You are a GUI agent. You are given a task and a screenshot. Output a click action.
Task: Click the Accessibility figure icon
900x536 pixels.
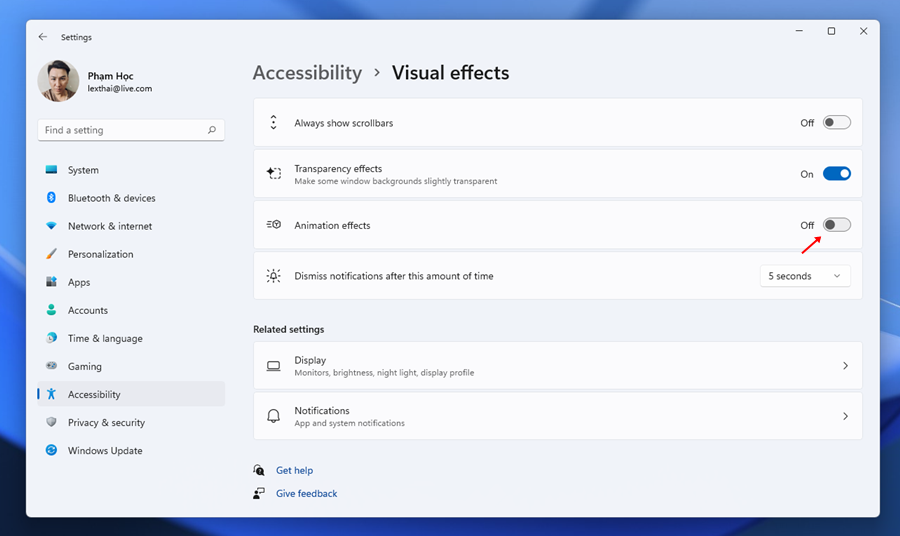click(x=51, y=394)
